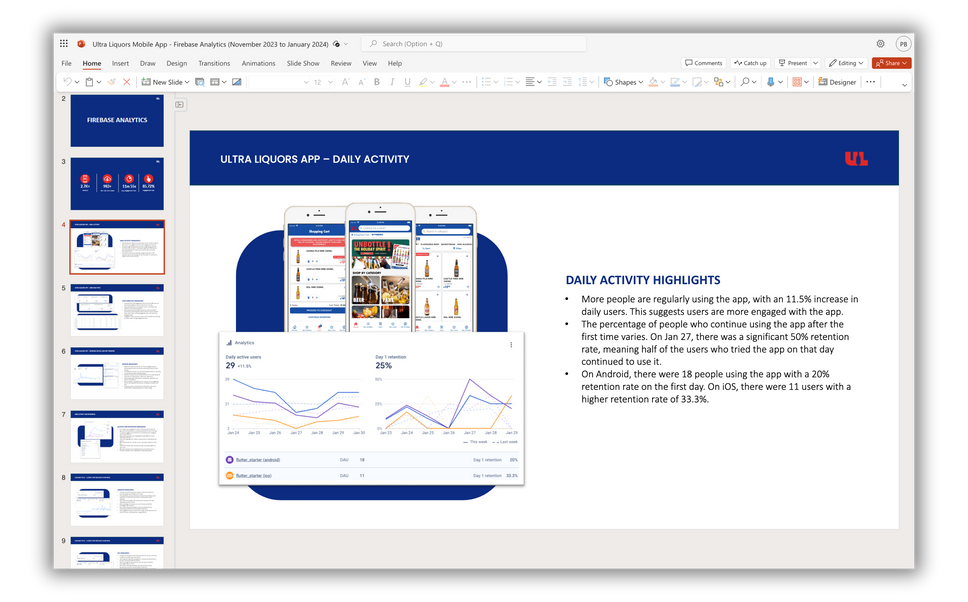Expand the Undo dropdown arrow
This screenshot has width=968, height=602.
pos(77,82)
